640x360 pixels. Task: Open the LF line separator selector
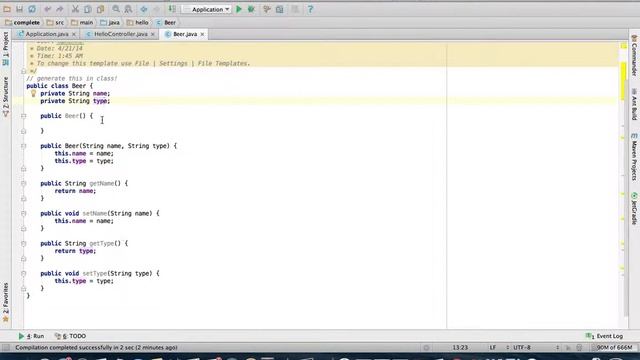499,347
